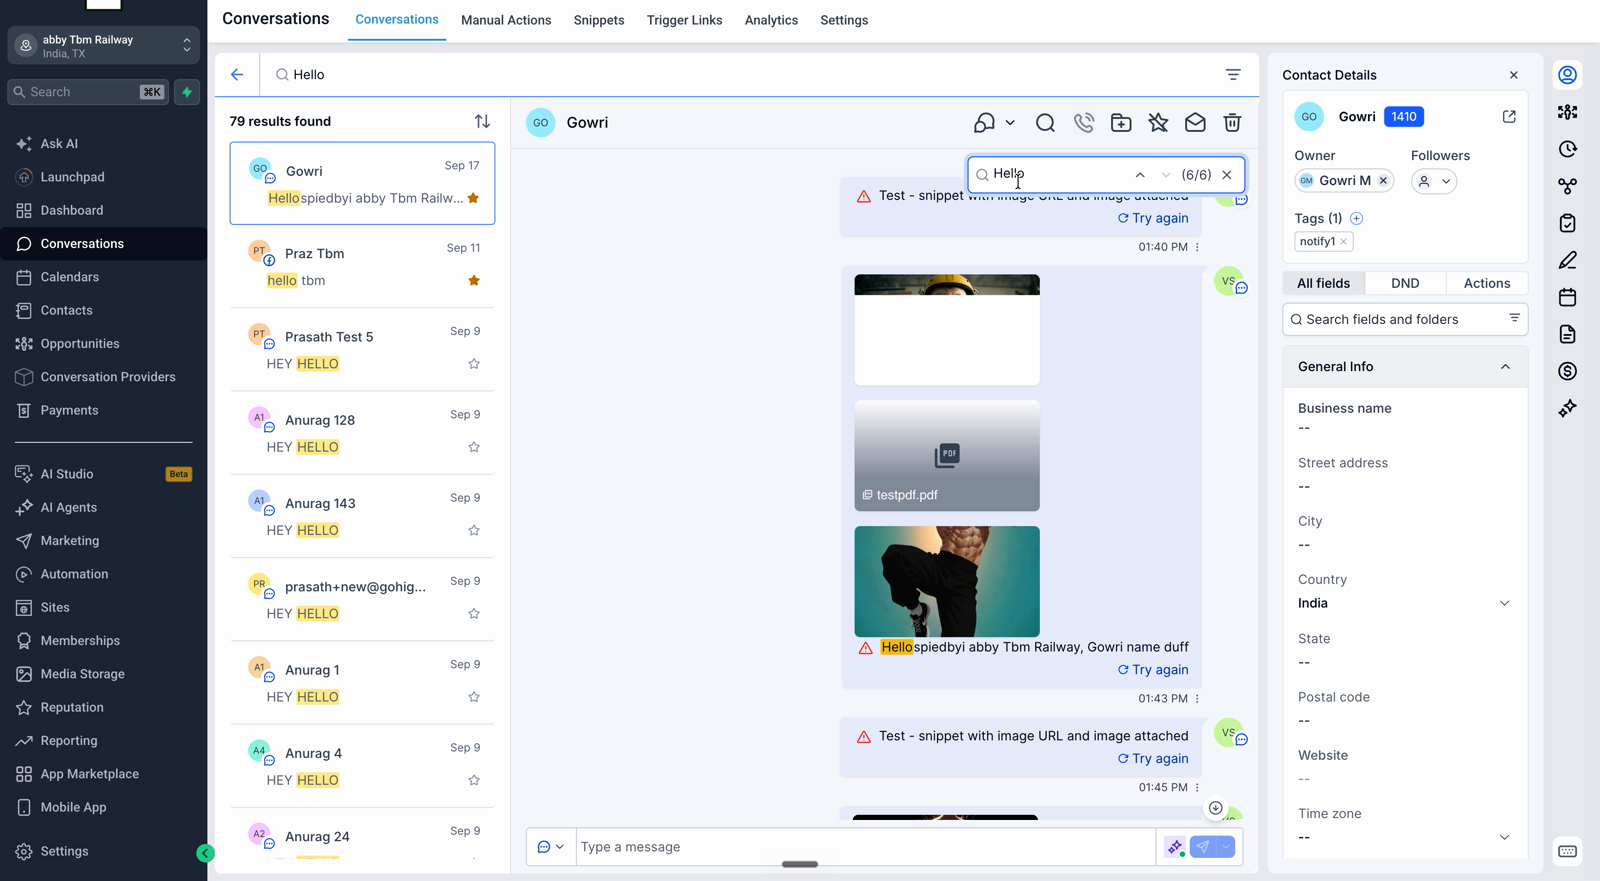Image resolution: width=1600 pixels, height=881 pixels.
Task: Click the trash delete conversation icon
Action: [x=1232, y=123]
